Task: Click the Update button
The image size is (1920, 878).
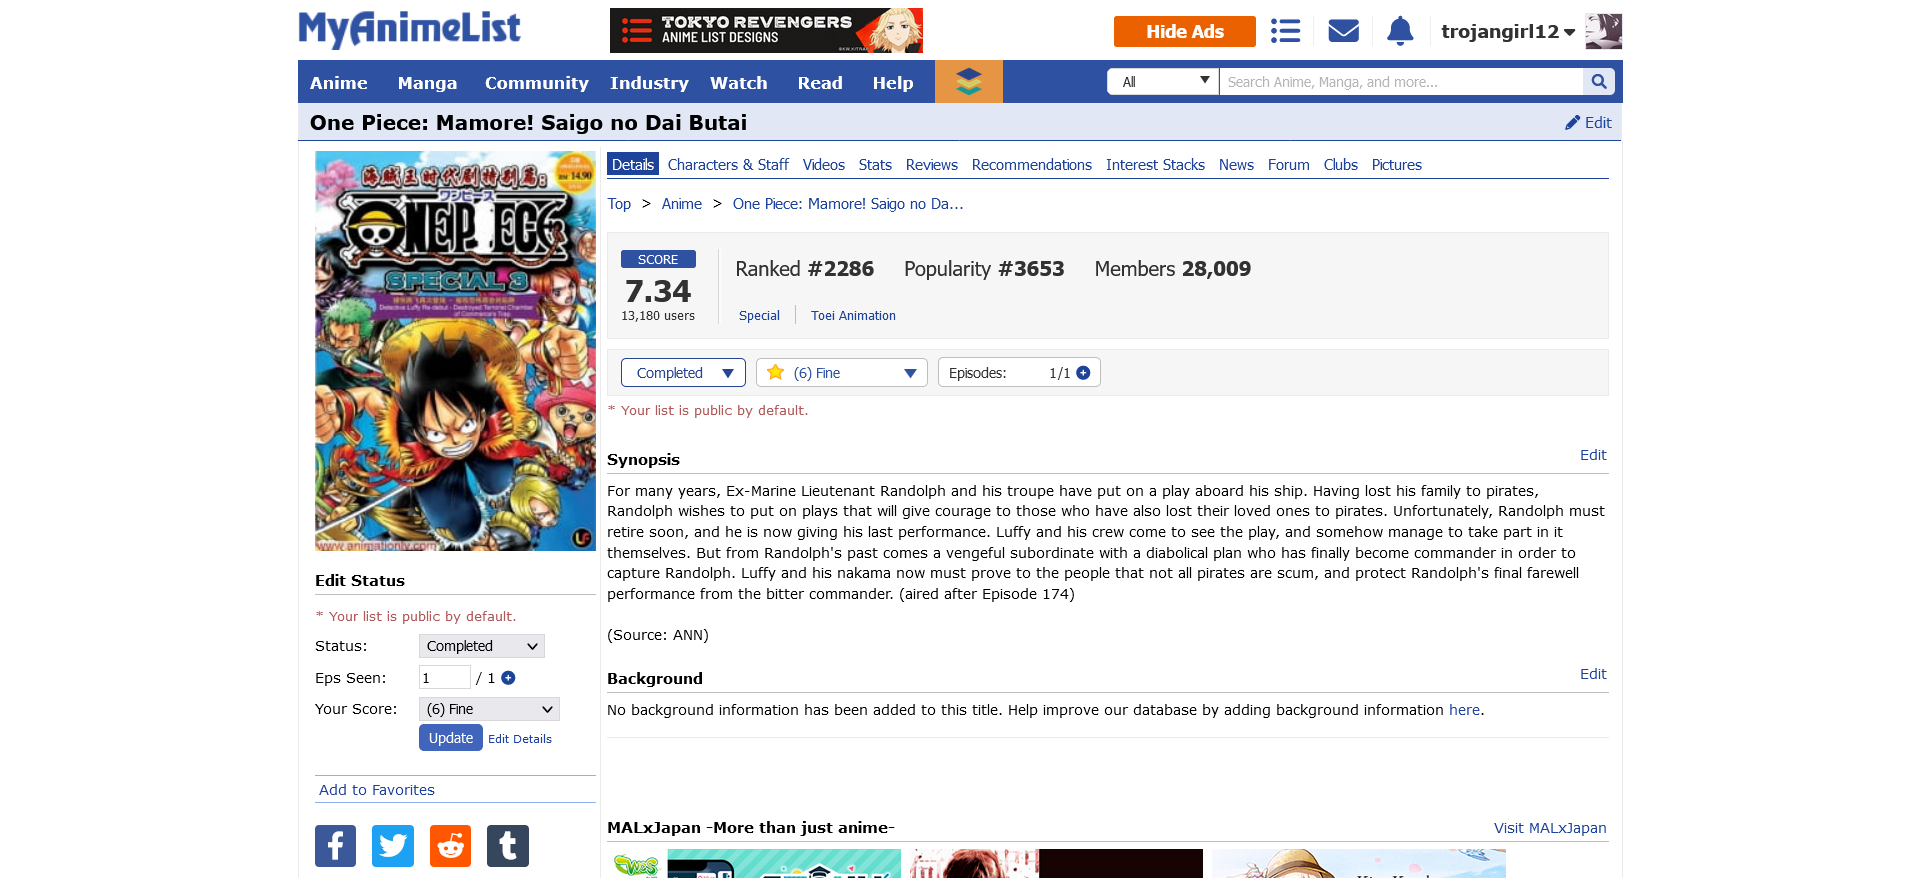Action: coord(451,738)
